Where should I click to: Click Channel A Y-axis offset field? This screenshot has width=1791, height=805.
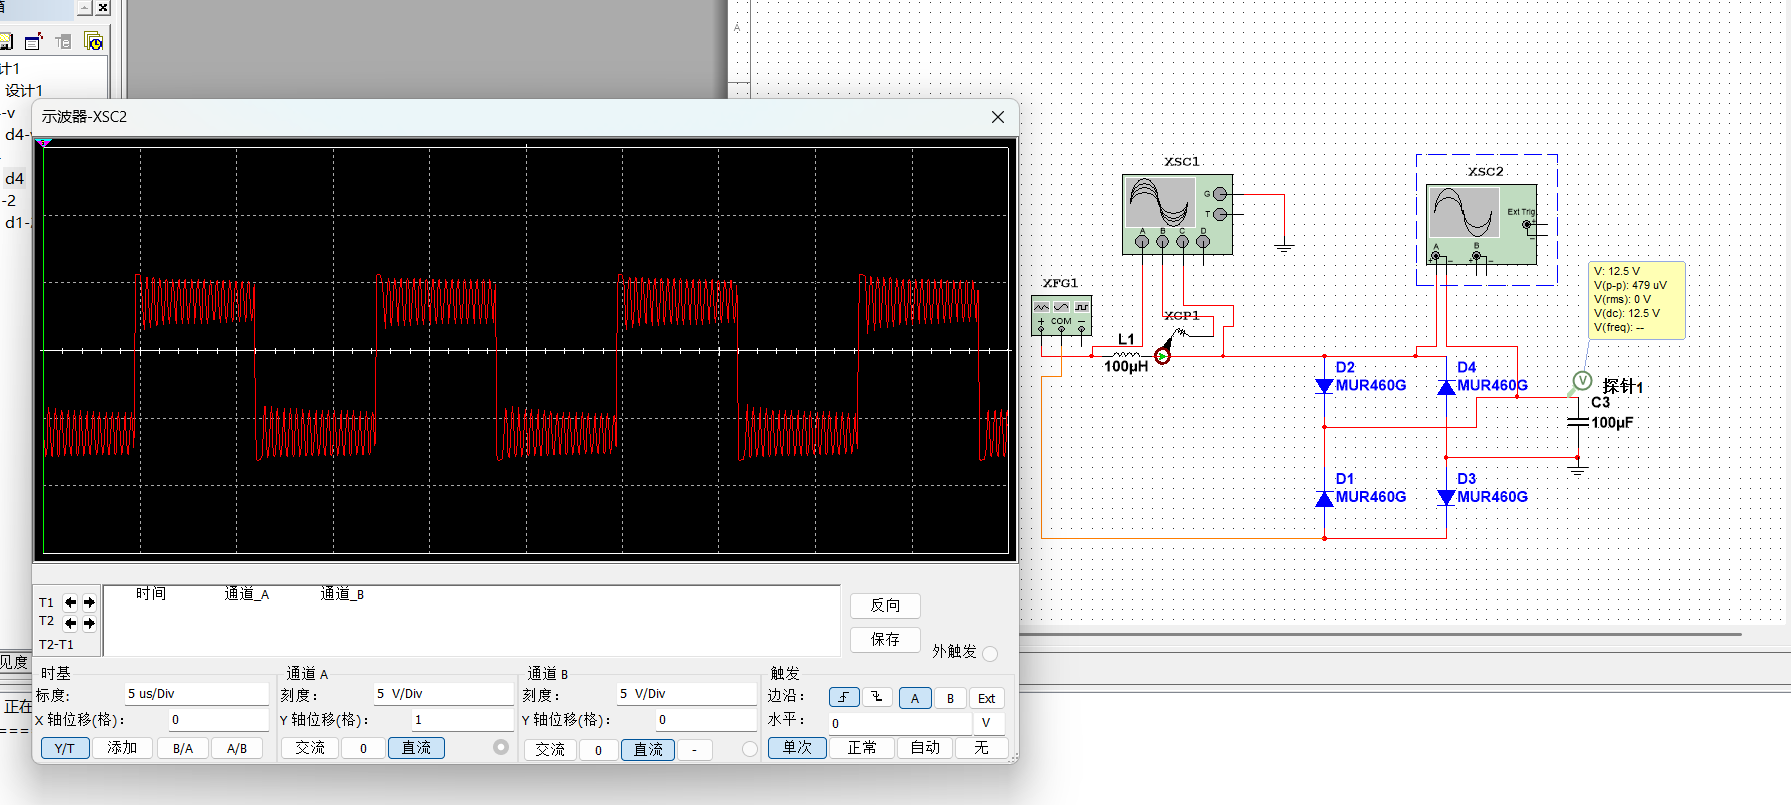click(462, 720)
